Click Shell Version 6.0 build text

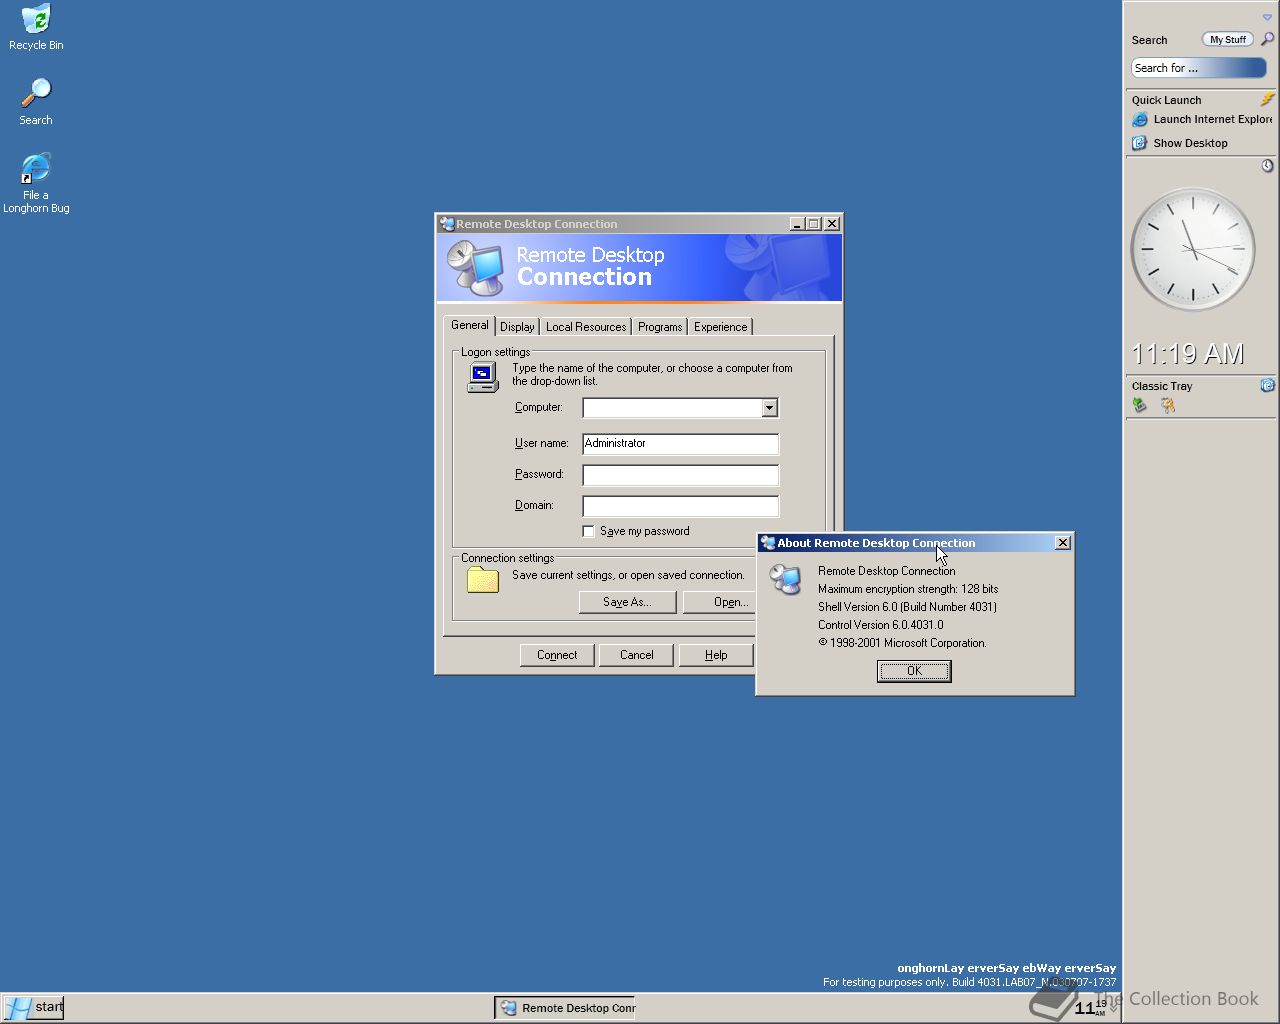point(907,607)
